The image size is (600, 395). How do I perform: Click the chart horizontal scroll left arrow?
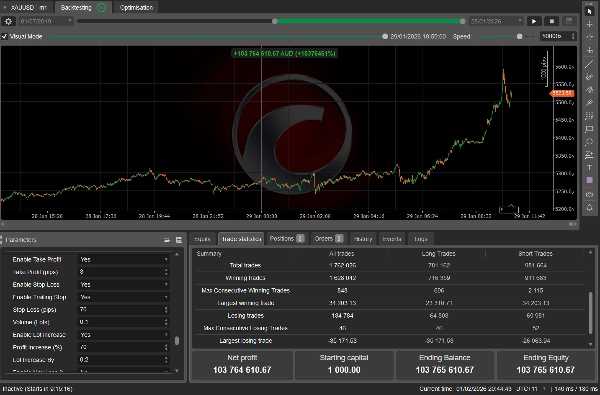pyautogui.click(x=3, y=224)
